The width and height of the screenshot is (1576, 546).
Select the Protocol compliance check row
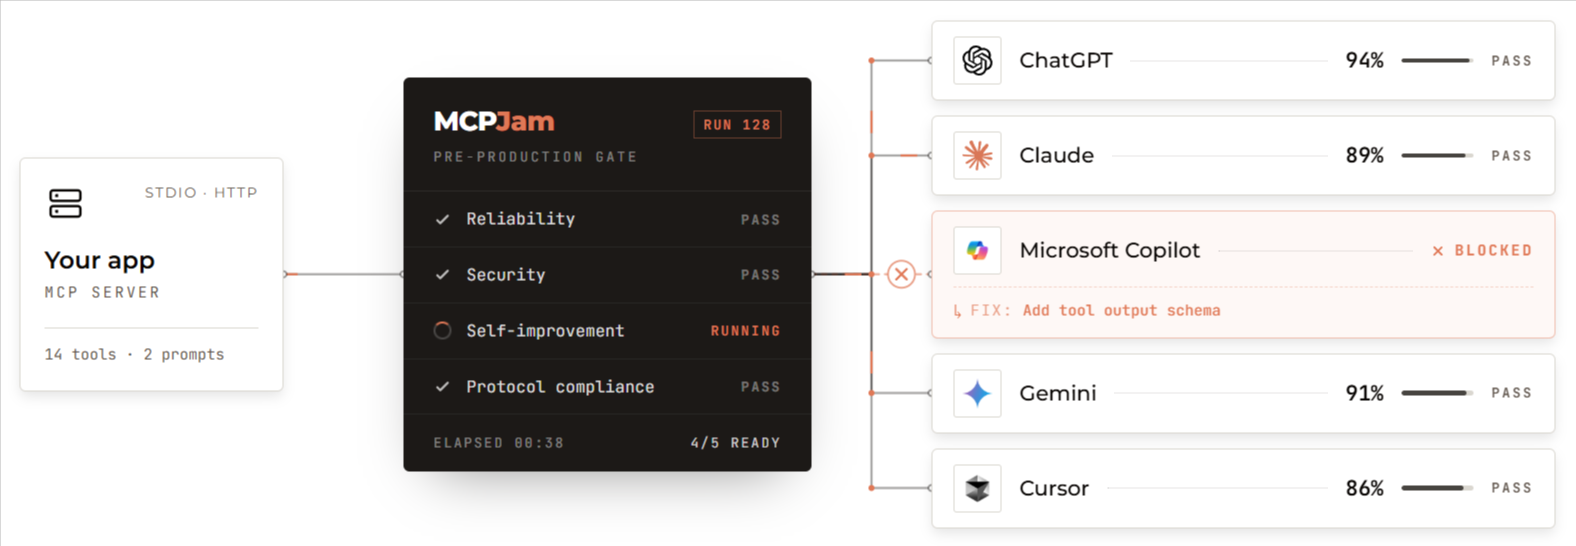coord(607,387)
